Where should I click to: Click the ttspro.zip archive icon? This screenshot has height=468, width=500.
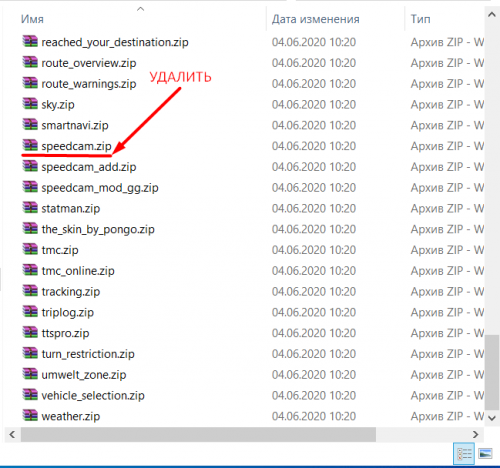pos(30,332)
